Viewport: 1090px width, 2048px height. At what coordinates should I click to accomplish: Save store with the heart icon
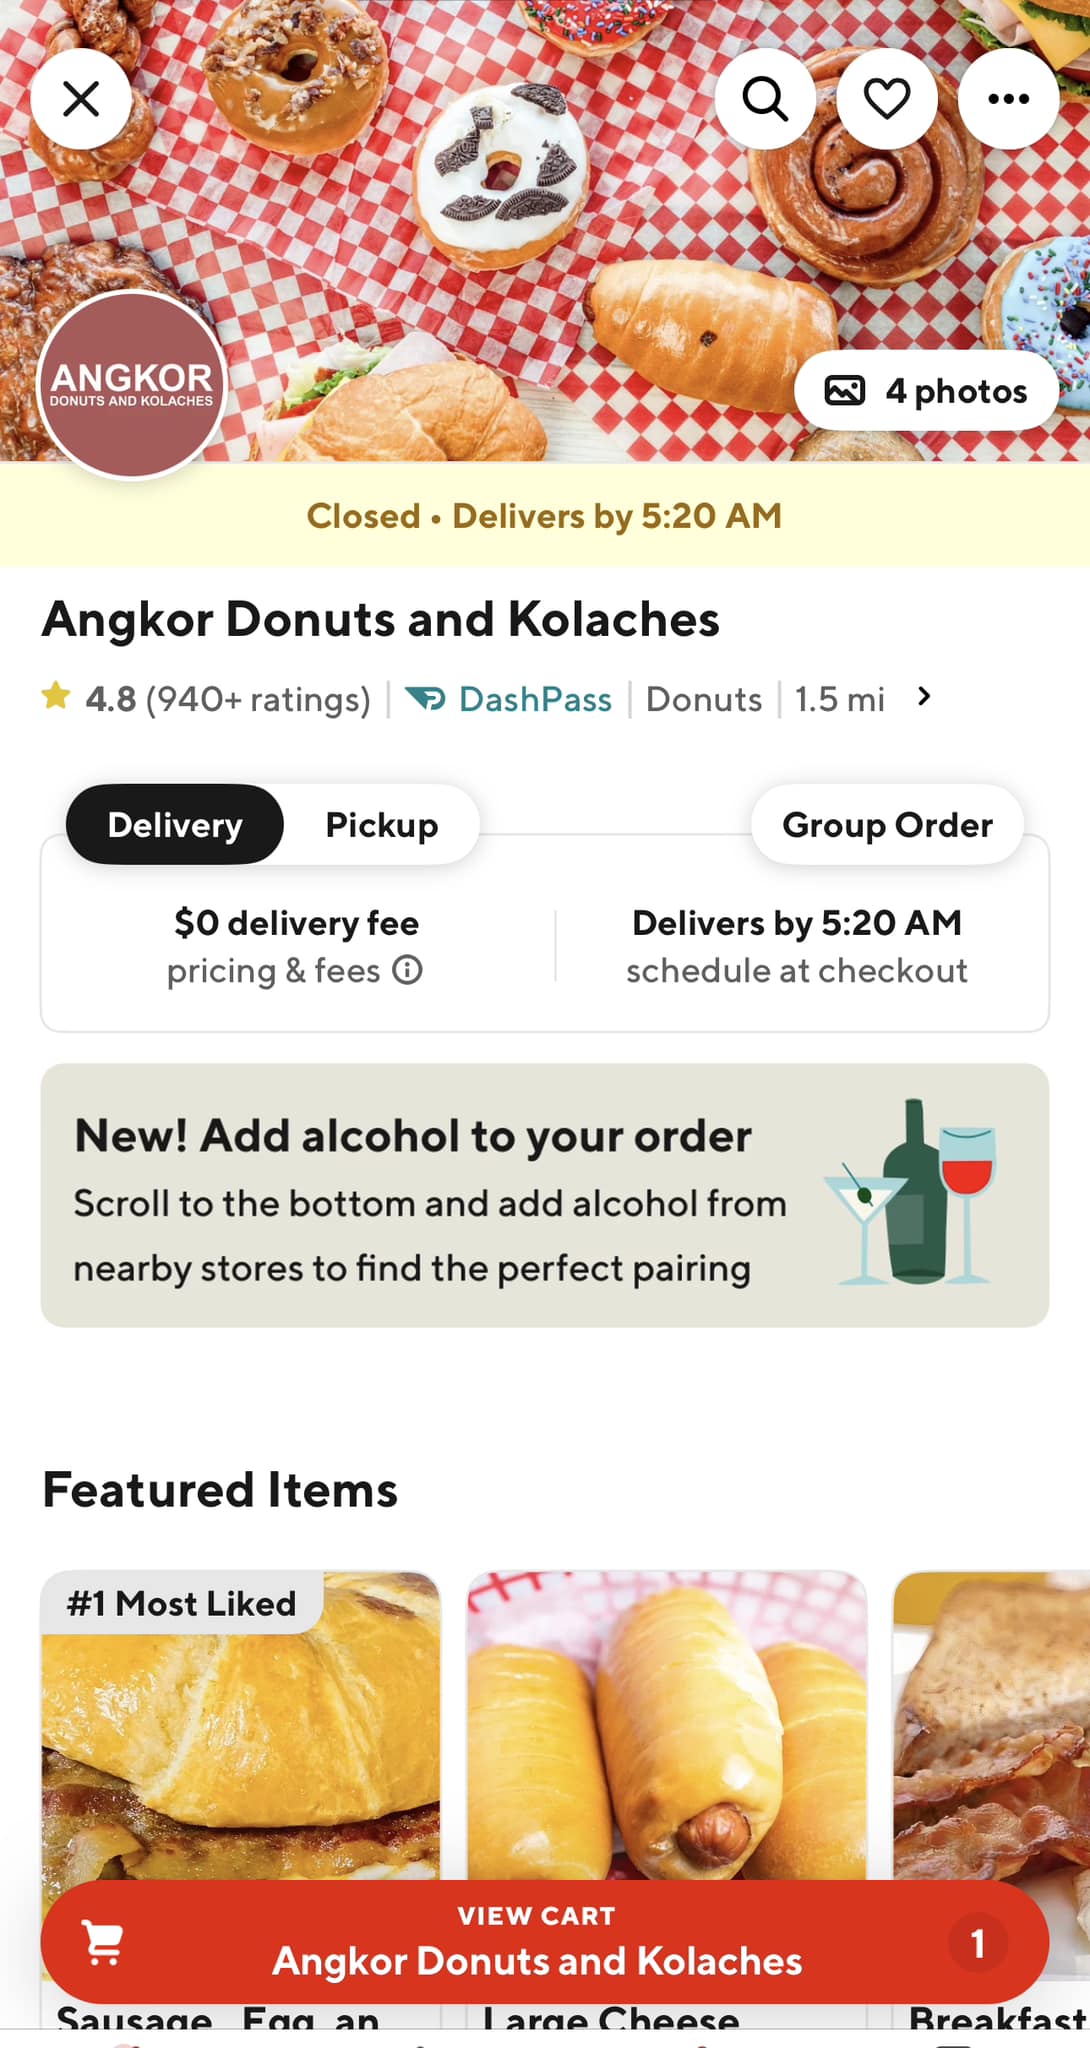887,99
